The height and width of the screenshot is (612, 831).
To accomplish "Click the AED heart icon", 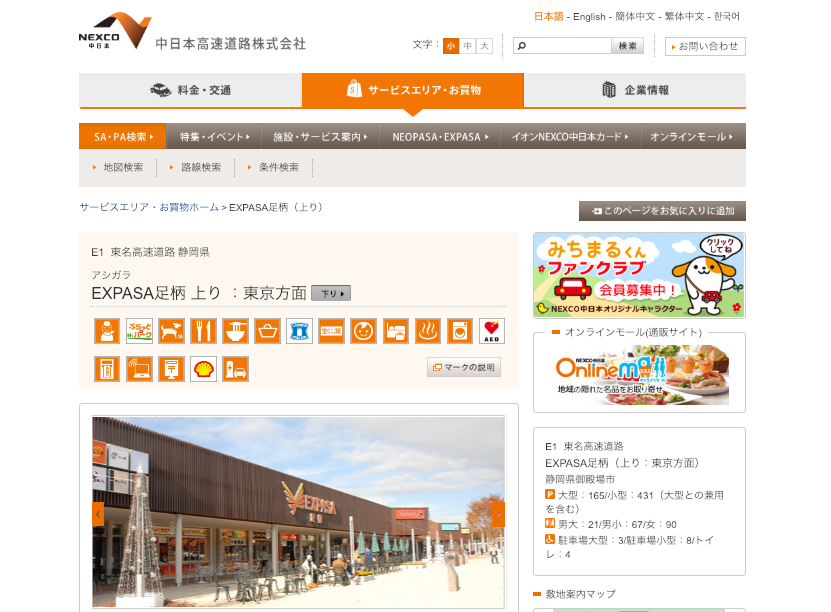I will (492, 331).
